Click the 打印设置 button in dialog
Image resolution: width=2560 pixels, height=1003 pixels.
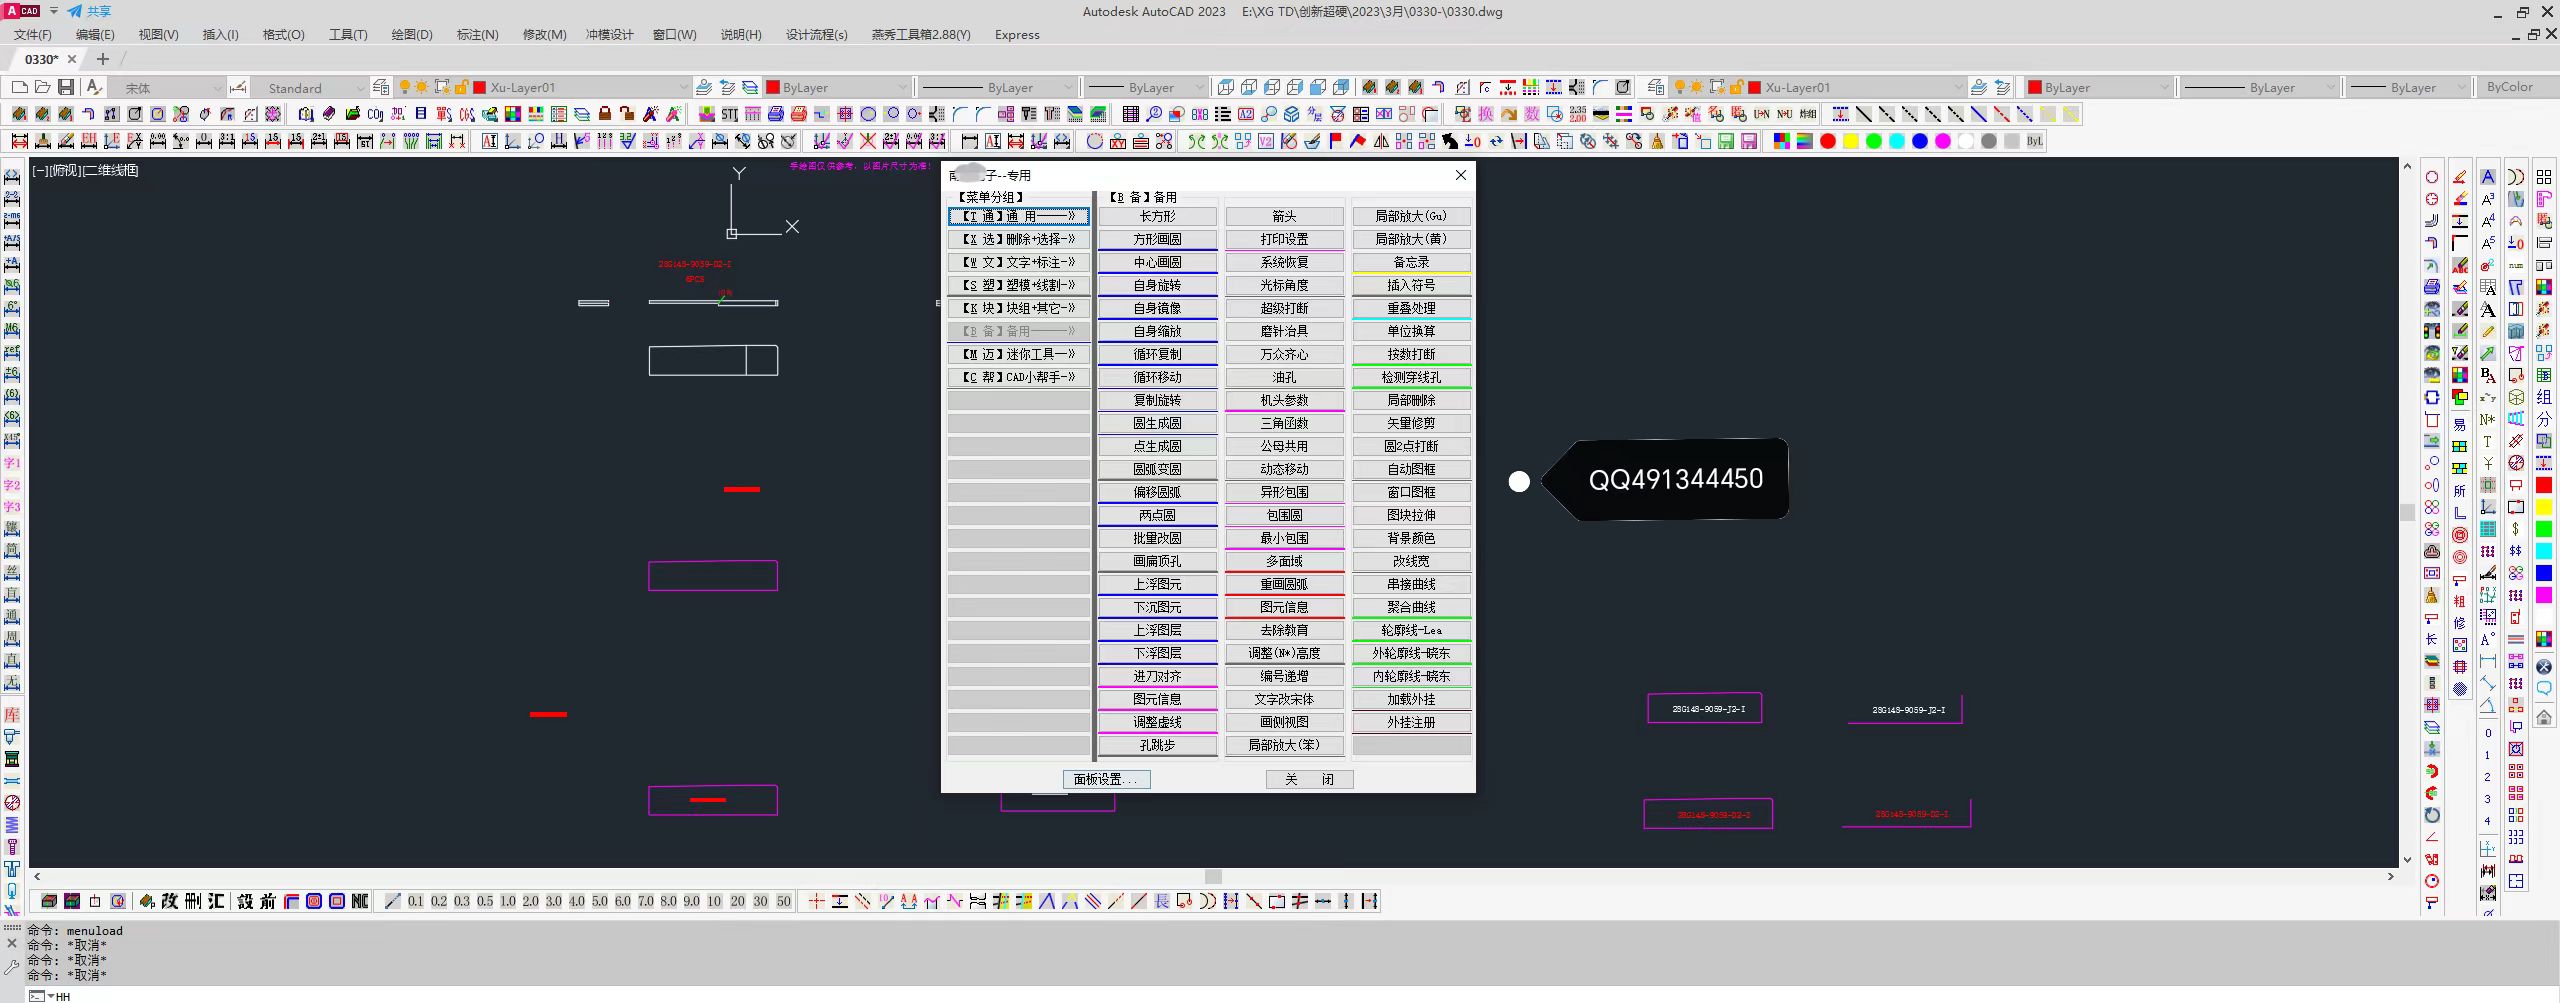pos(1284,239)
